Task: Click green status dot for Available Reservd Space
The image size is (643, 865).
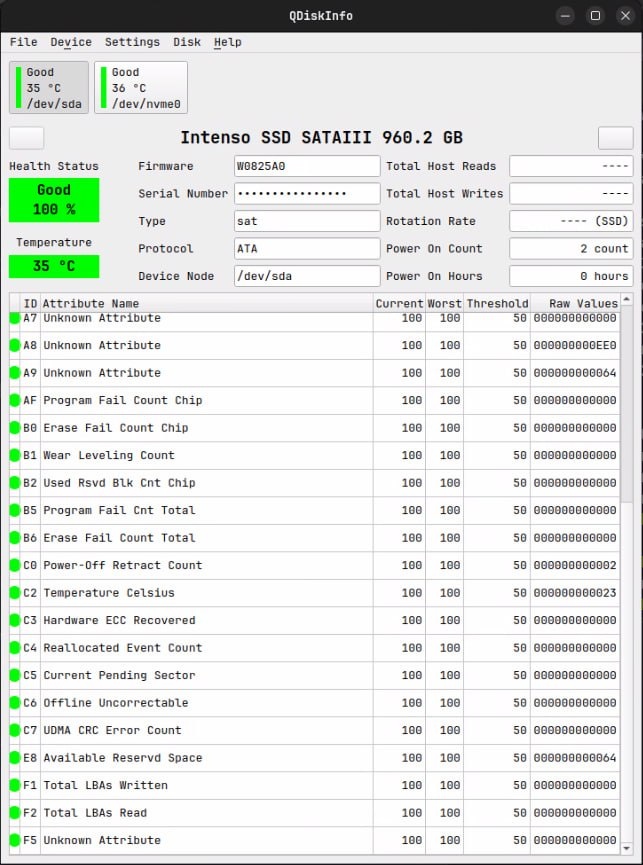Action: (15, 758)
